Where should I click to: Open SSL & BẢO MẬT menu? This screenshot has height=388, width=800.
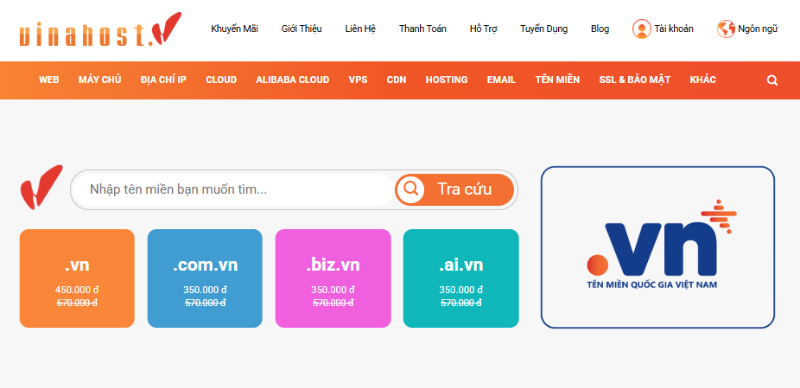coord(634,80)
